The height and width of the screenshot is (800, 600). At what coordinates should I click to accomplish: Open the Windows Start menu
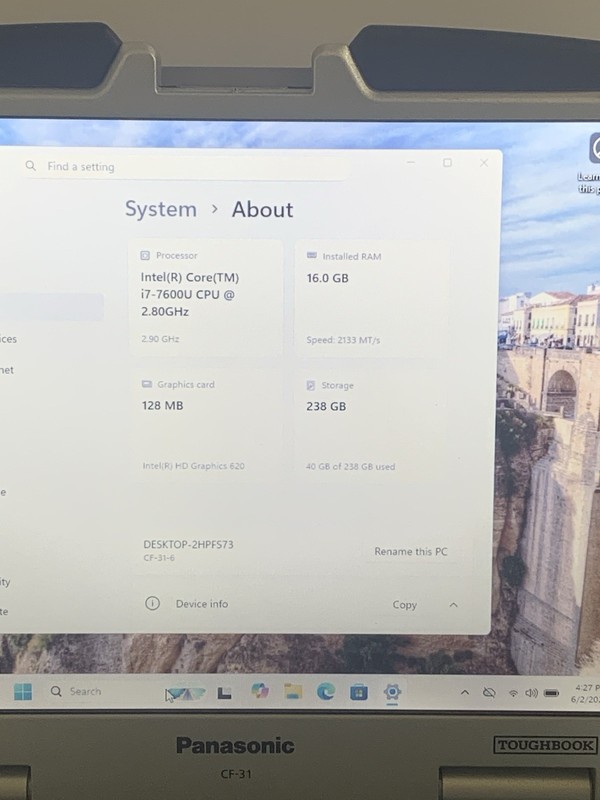(23, 691)
